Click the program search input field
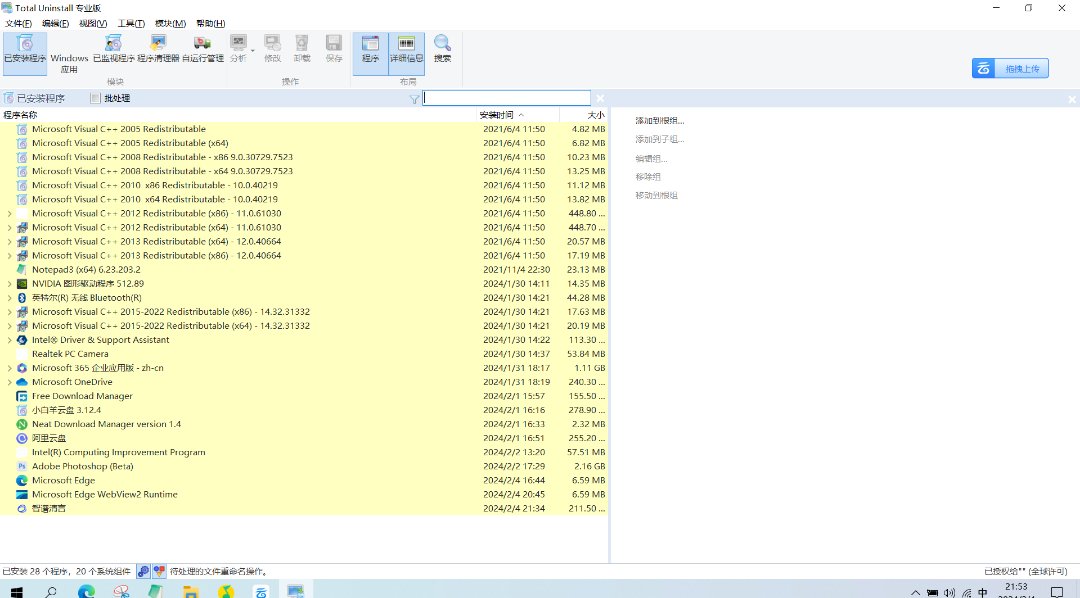The image size is (1080, 598). tap(506, 98)
